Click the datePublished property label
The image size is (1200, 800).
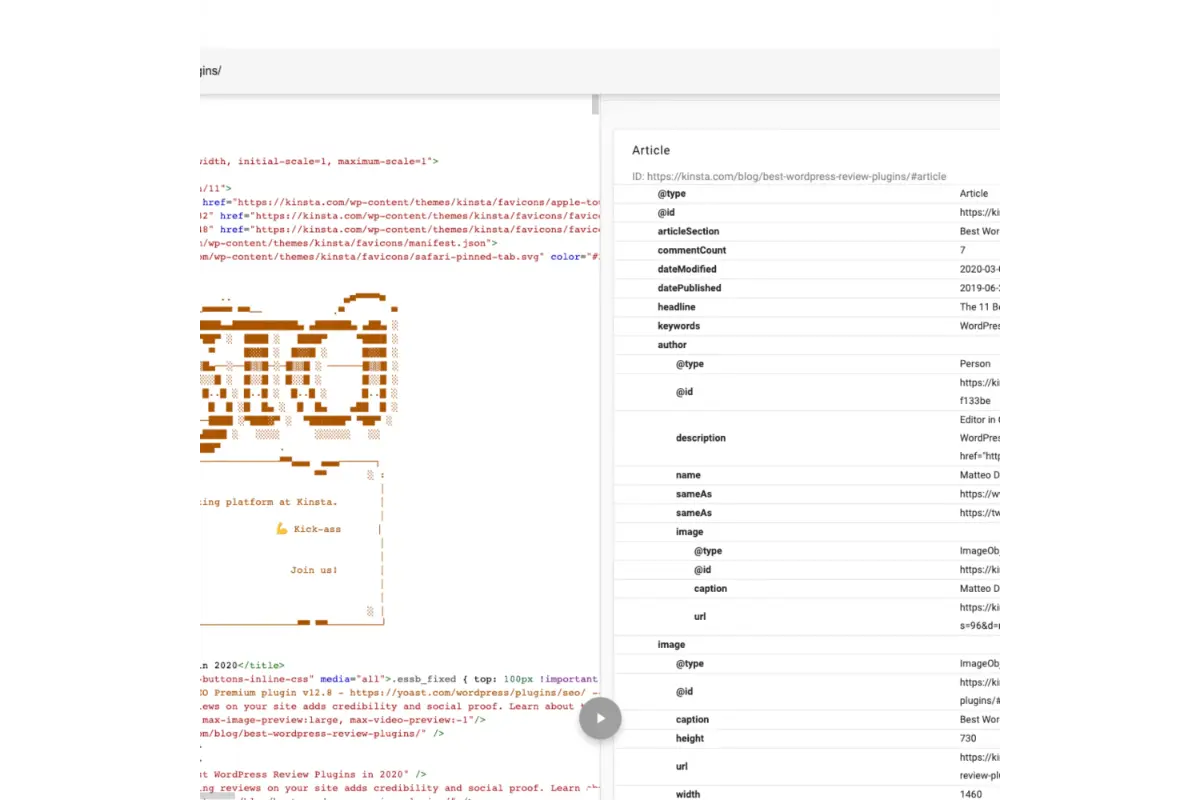[x=689, y=288]
